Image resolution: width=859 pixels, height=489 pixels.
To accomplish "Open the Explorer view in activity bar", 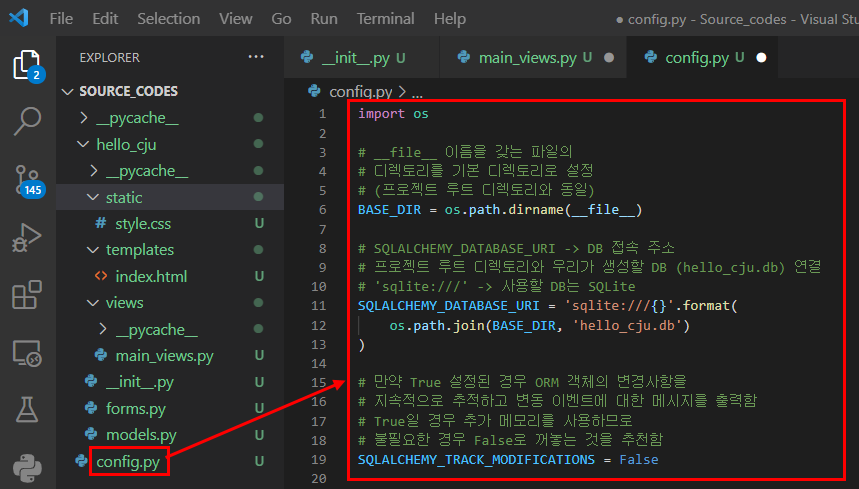I will point(27,65).
